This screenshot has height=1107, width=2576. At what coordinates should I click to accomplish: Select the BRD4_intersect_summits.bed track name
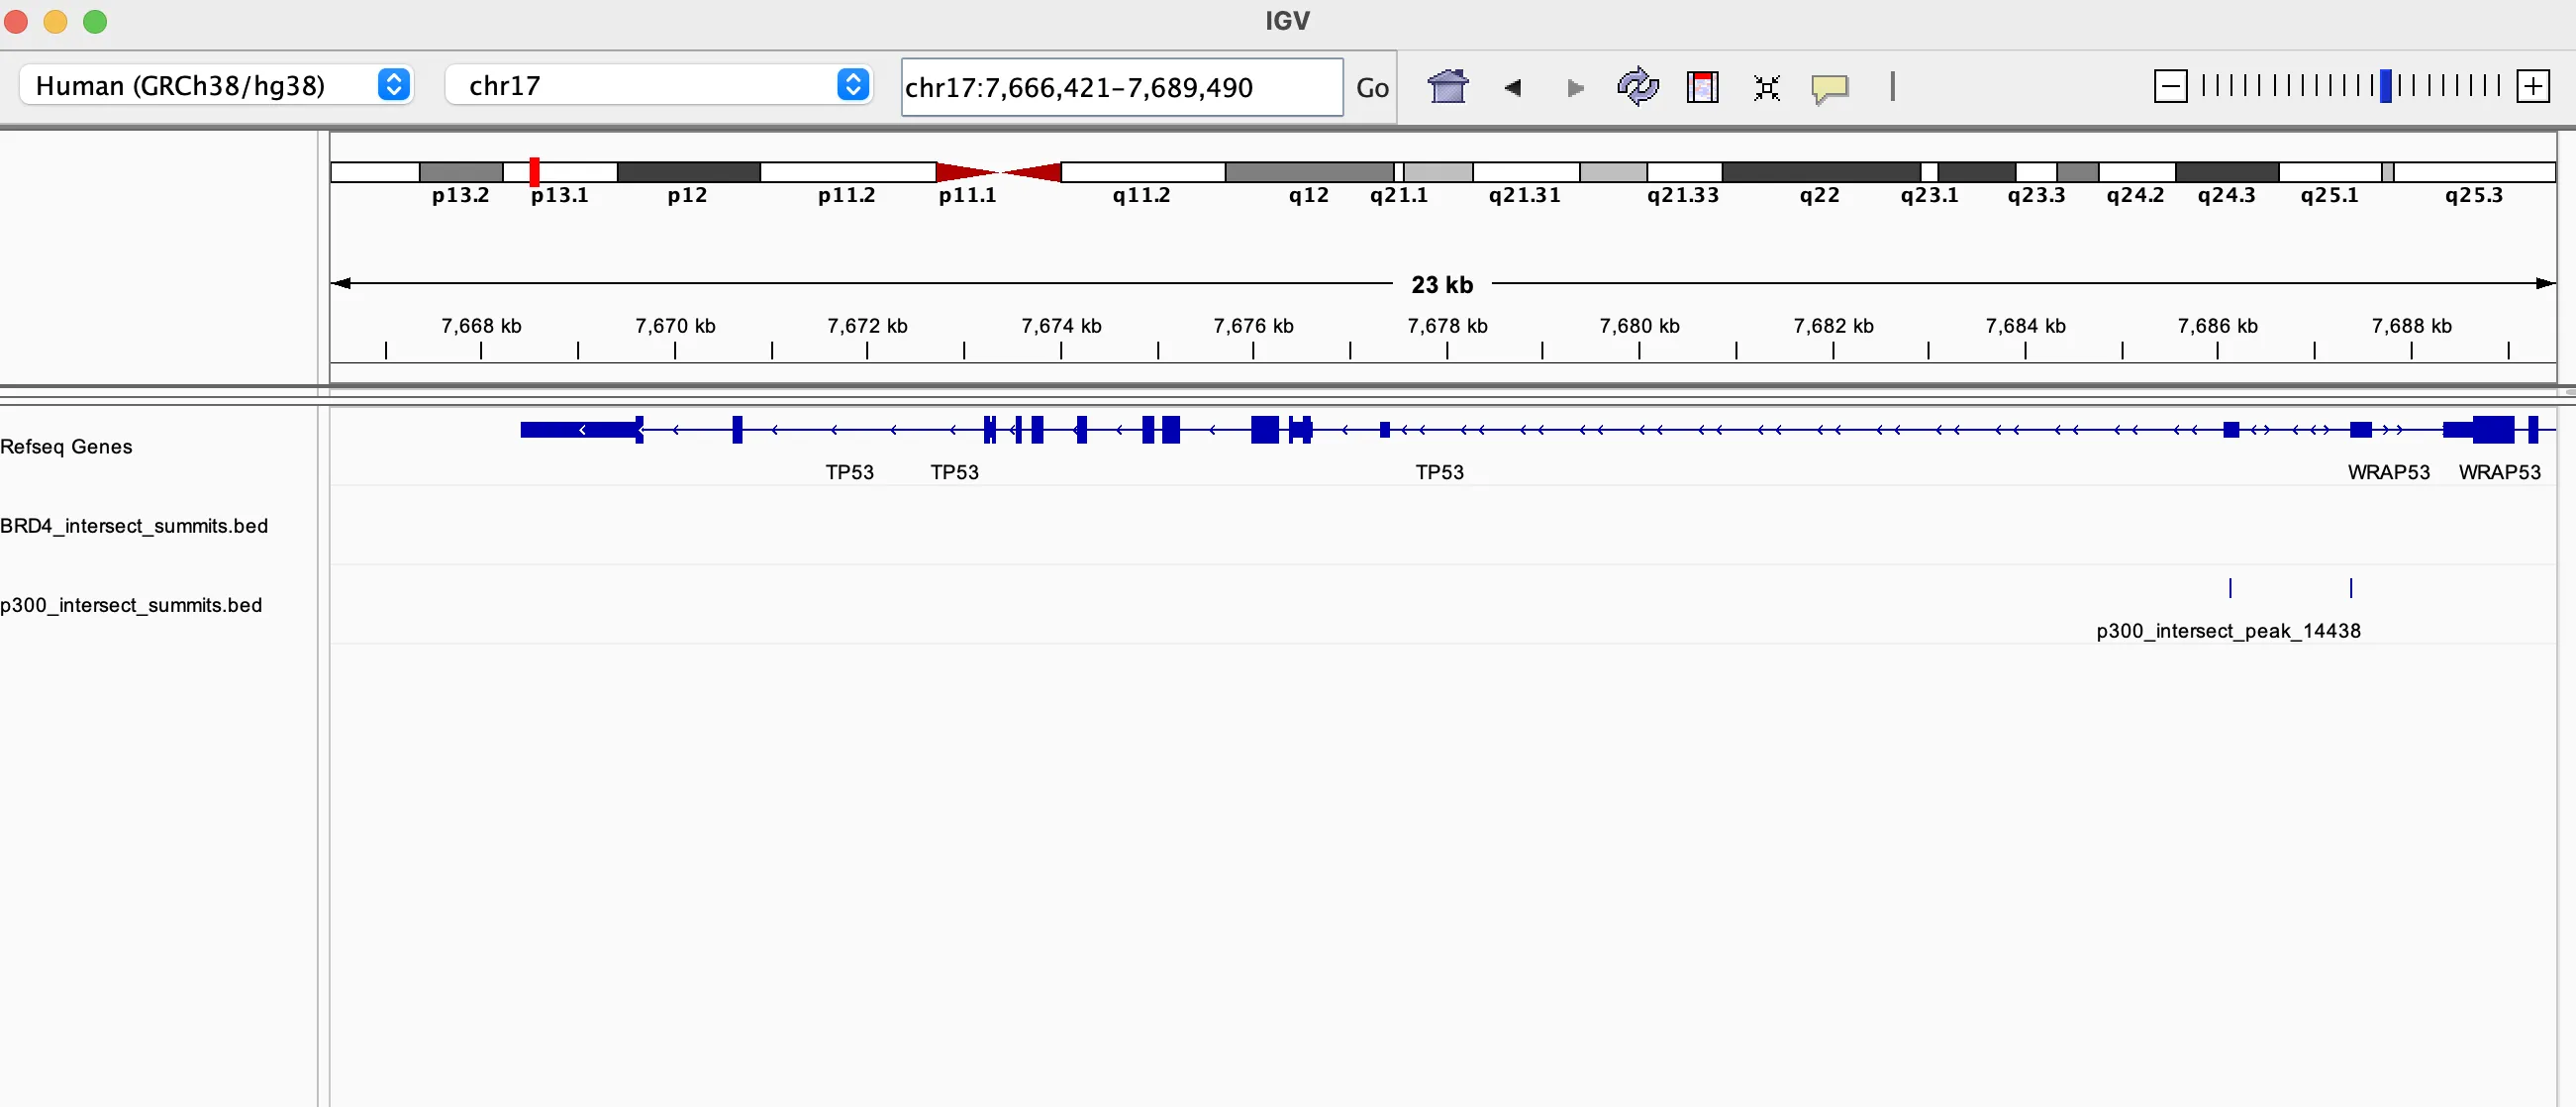click(x=134, y=526)
